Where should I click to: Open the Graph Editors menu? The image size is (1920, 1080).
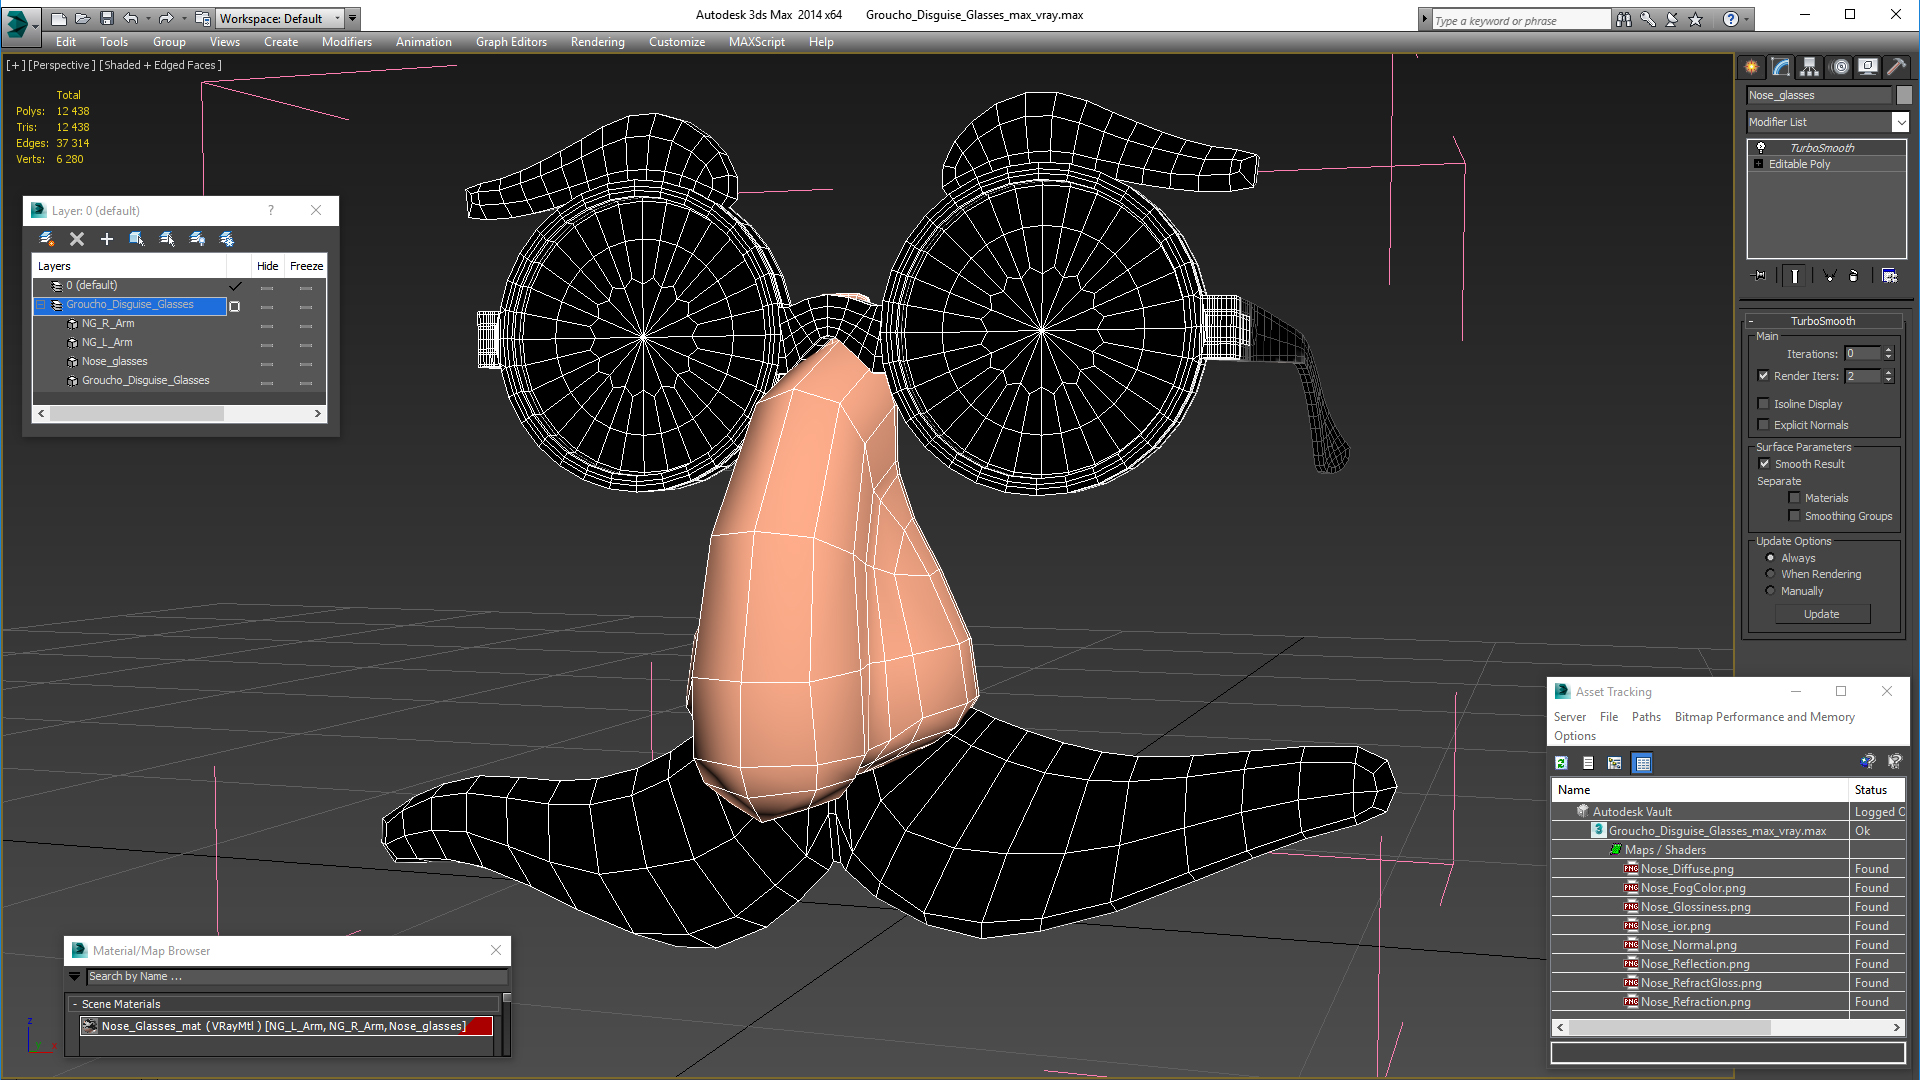(511, 42)
